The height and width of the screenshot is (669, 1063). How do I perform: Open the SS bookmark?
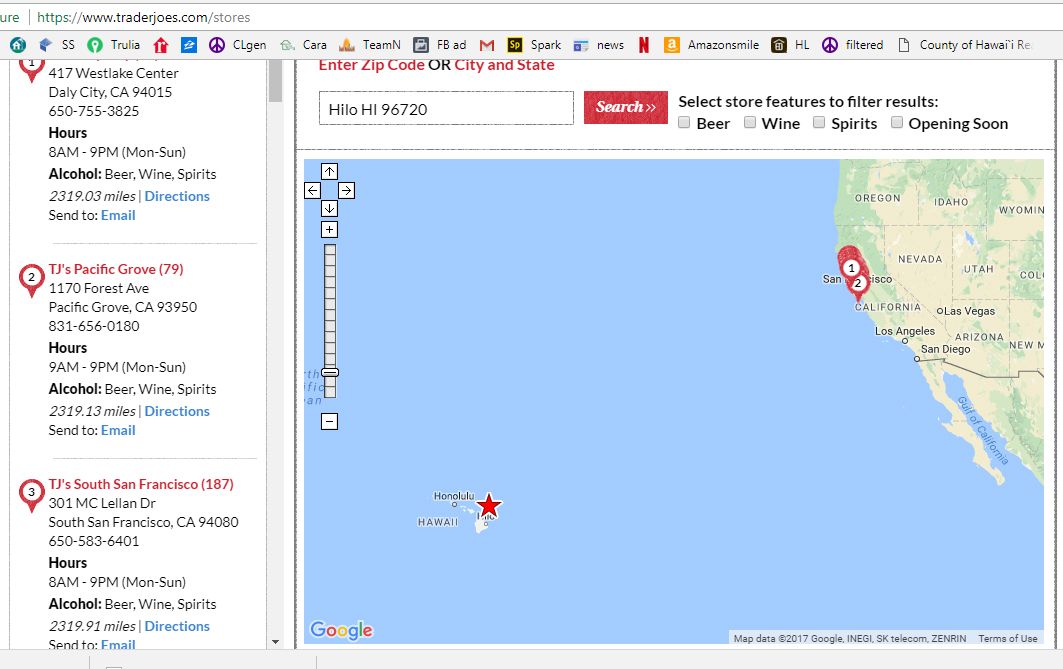click(57, 45)
